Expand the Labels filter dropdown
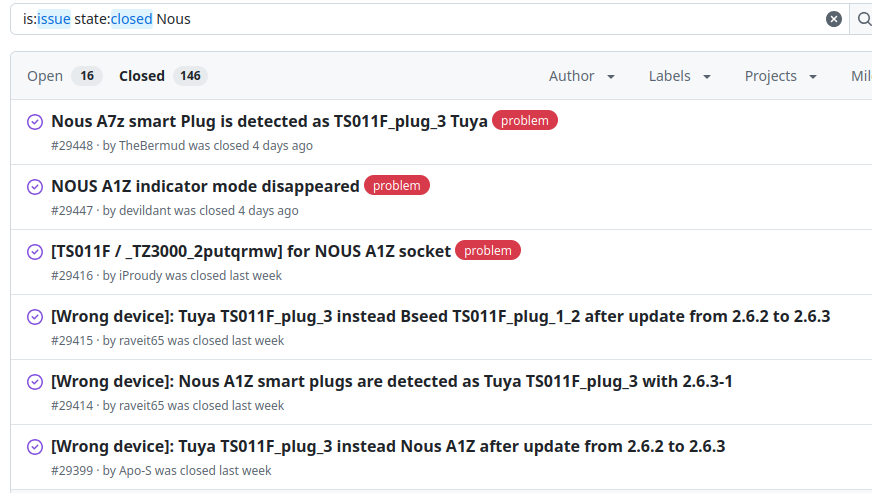Image resolution: width=872 pixels, height=493 pixels. pyautogui.click(x=680, y=76)
